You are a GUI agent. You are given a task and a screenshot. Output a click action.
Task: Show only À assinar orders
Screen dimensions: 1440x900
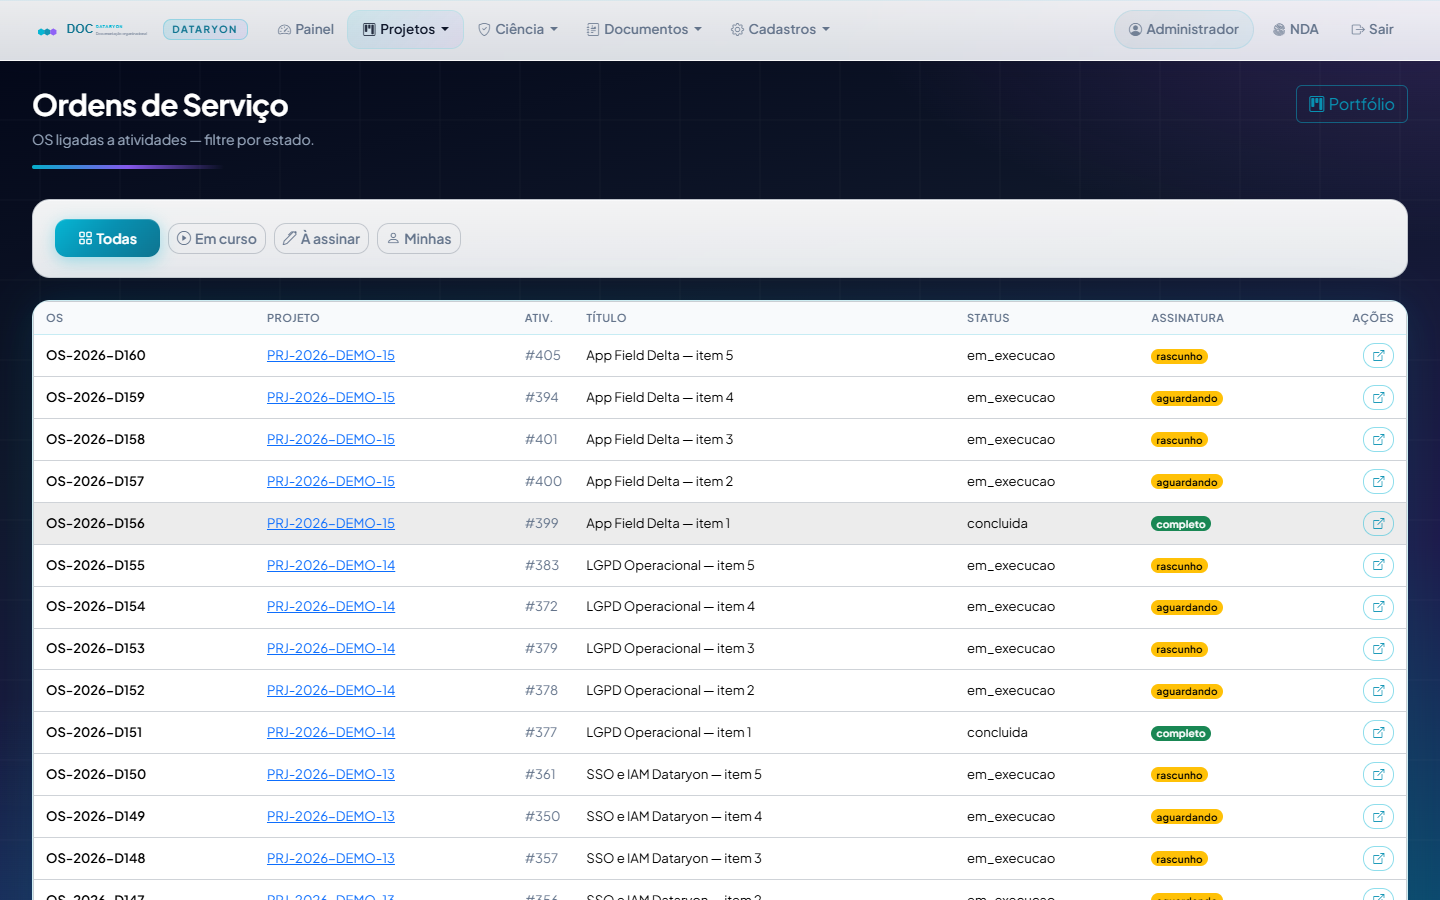[x=321, y=239]
